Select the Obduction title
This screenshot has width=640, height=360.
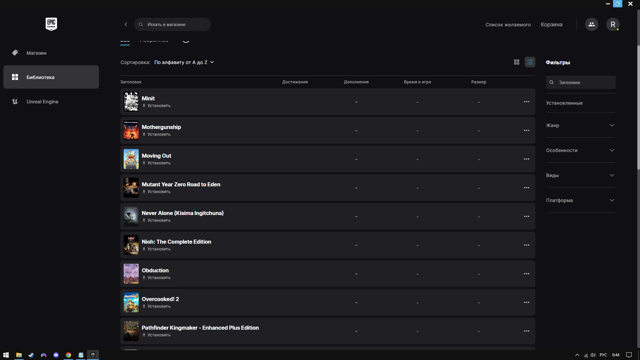155,270
